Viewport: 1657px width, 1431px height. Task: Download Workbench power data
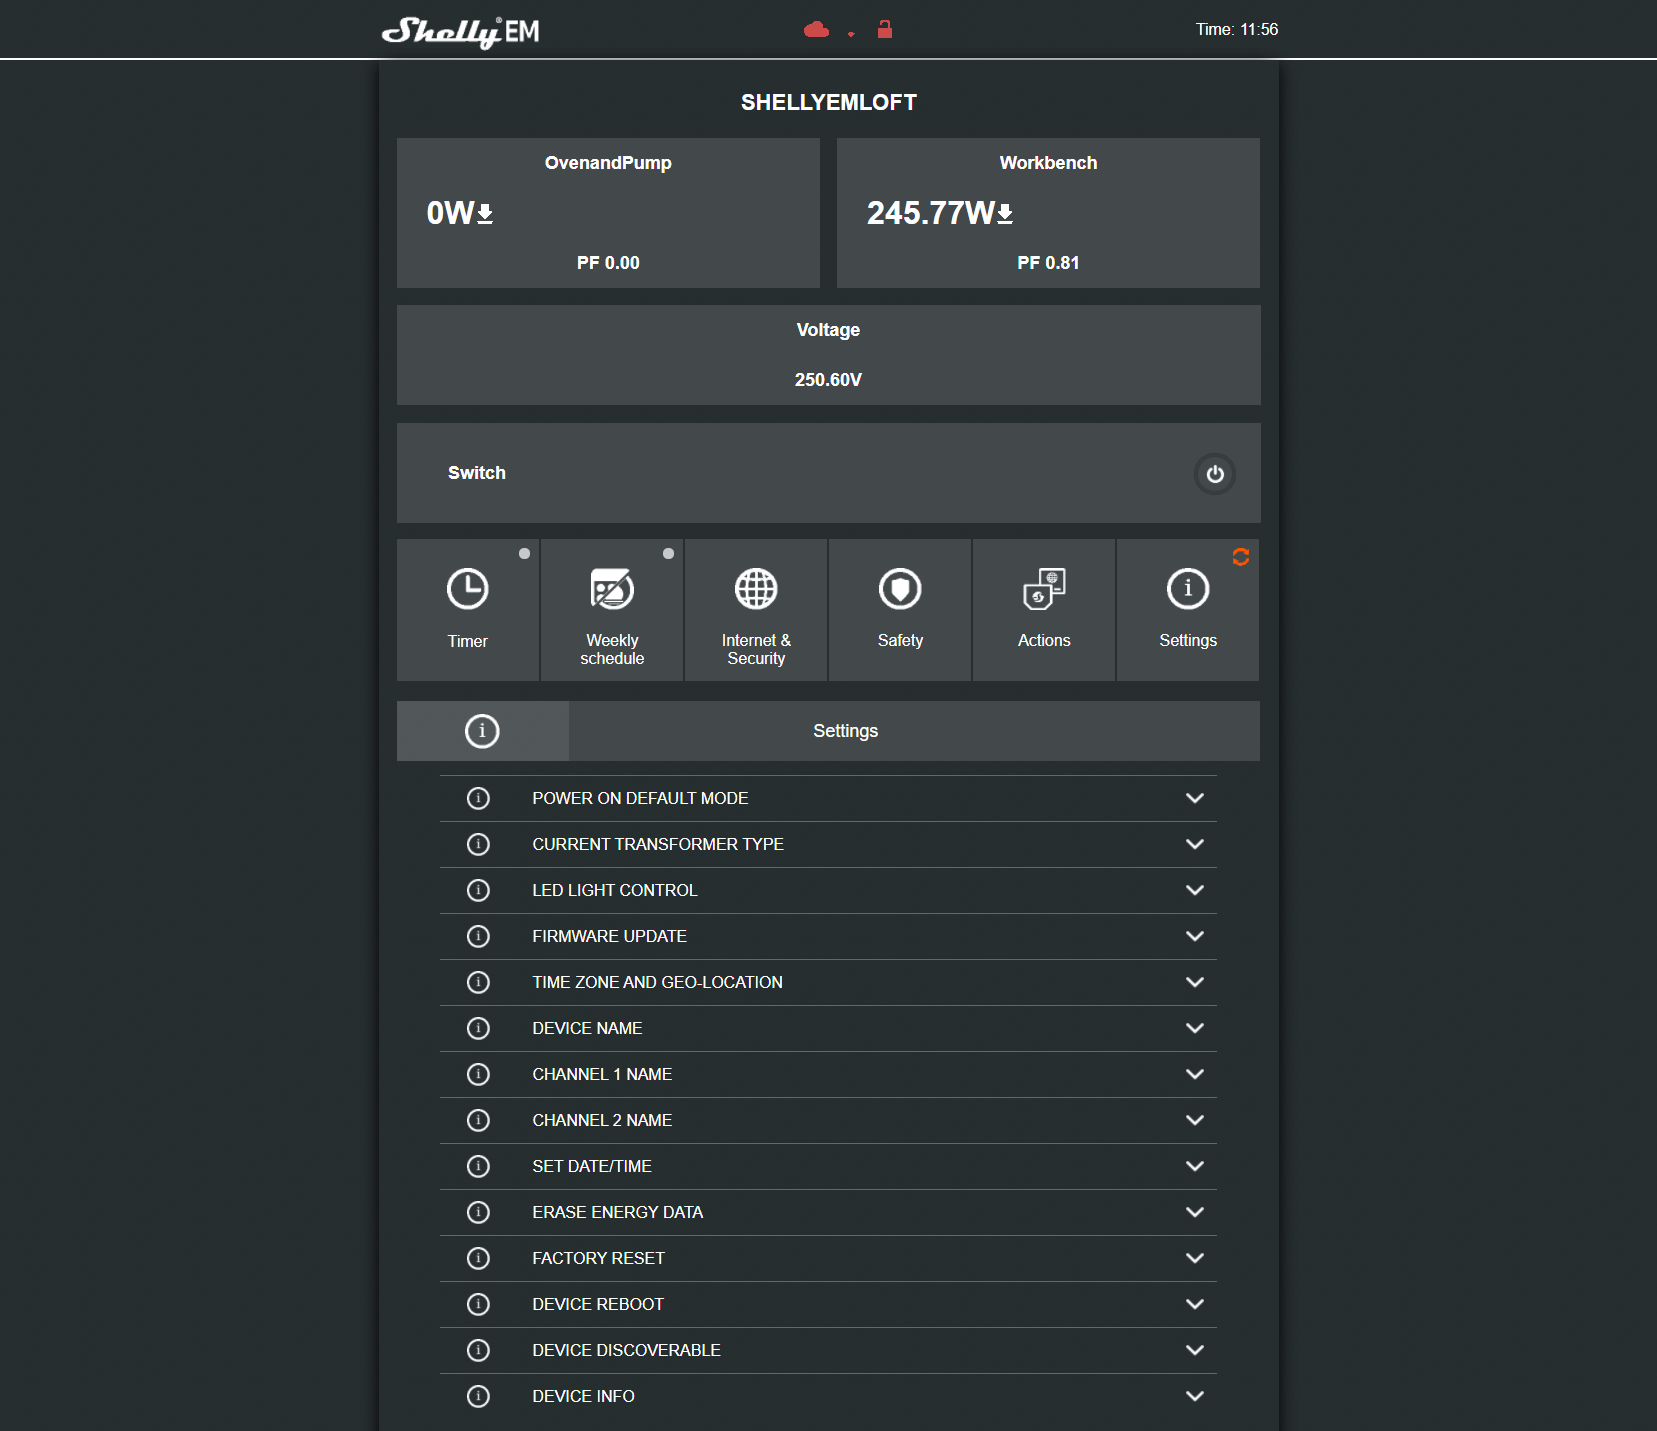[x=1005, y=214]
